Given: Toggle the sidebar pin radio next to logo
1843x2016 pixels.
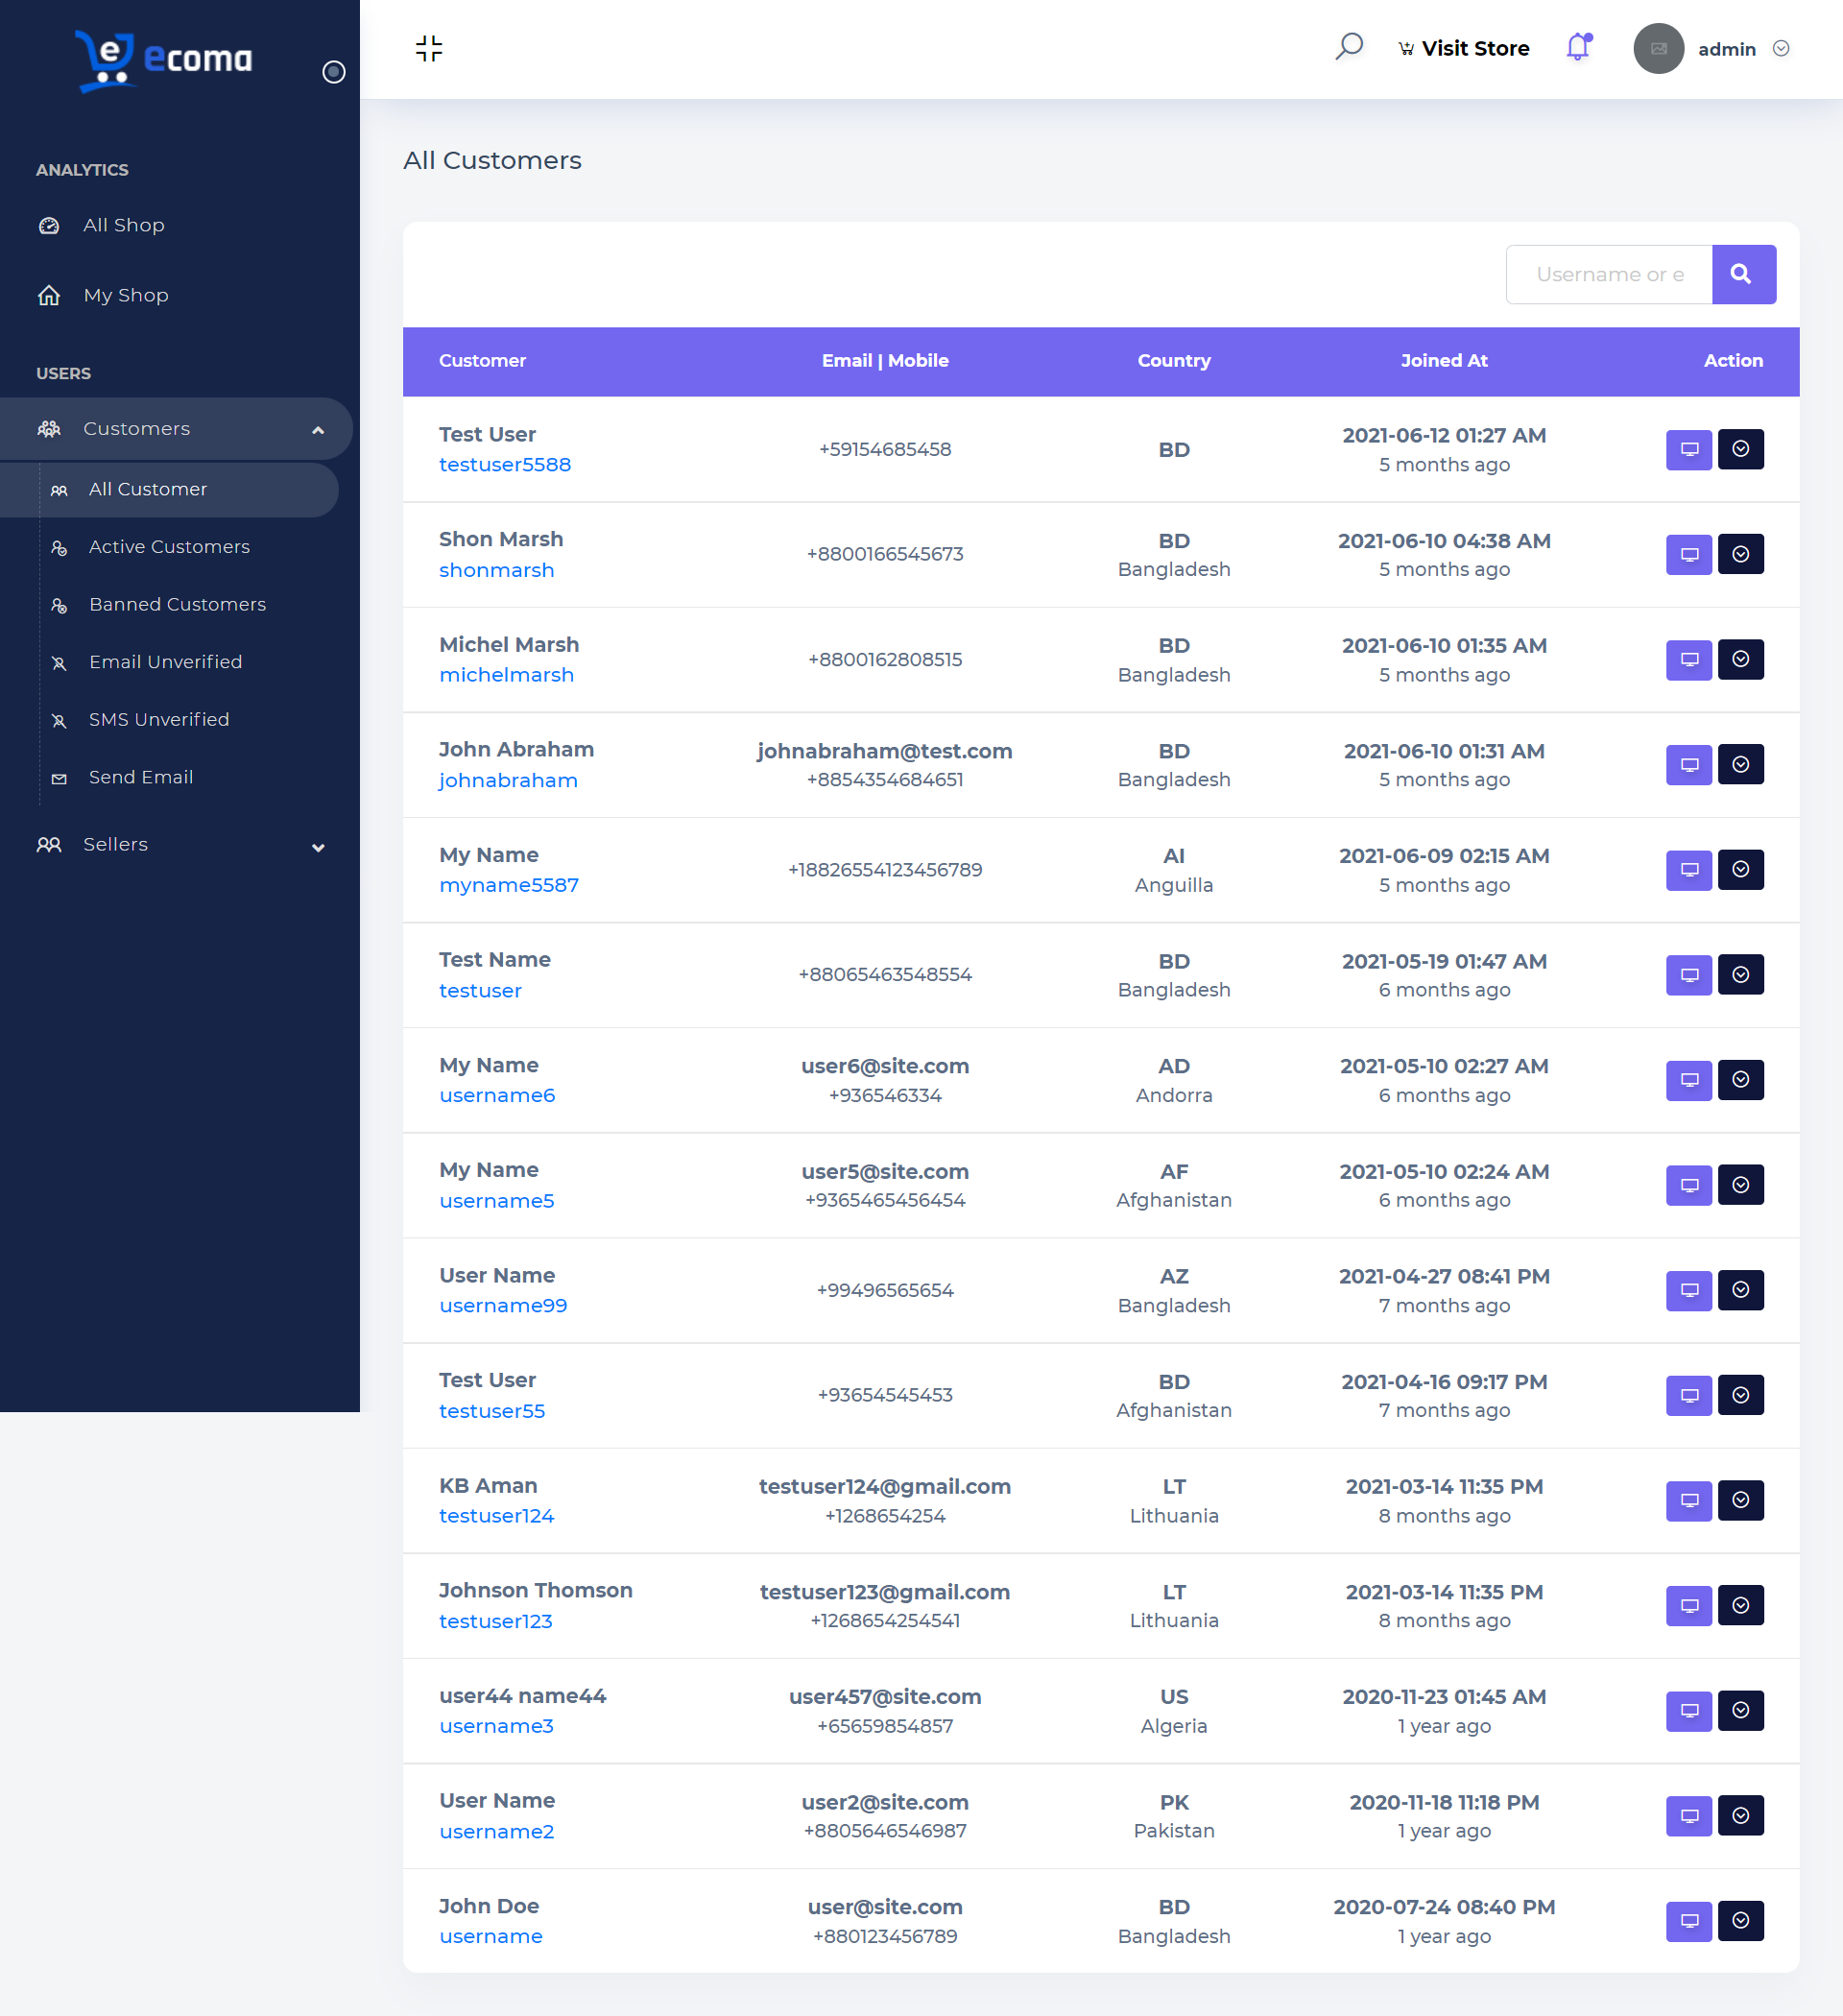Looking at the screenshot, I should coord(333,72).
